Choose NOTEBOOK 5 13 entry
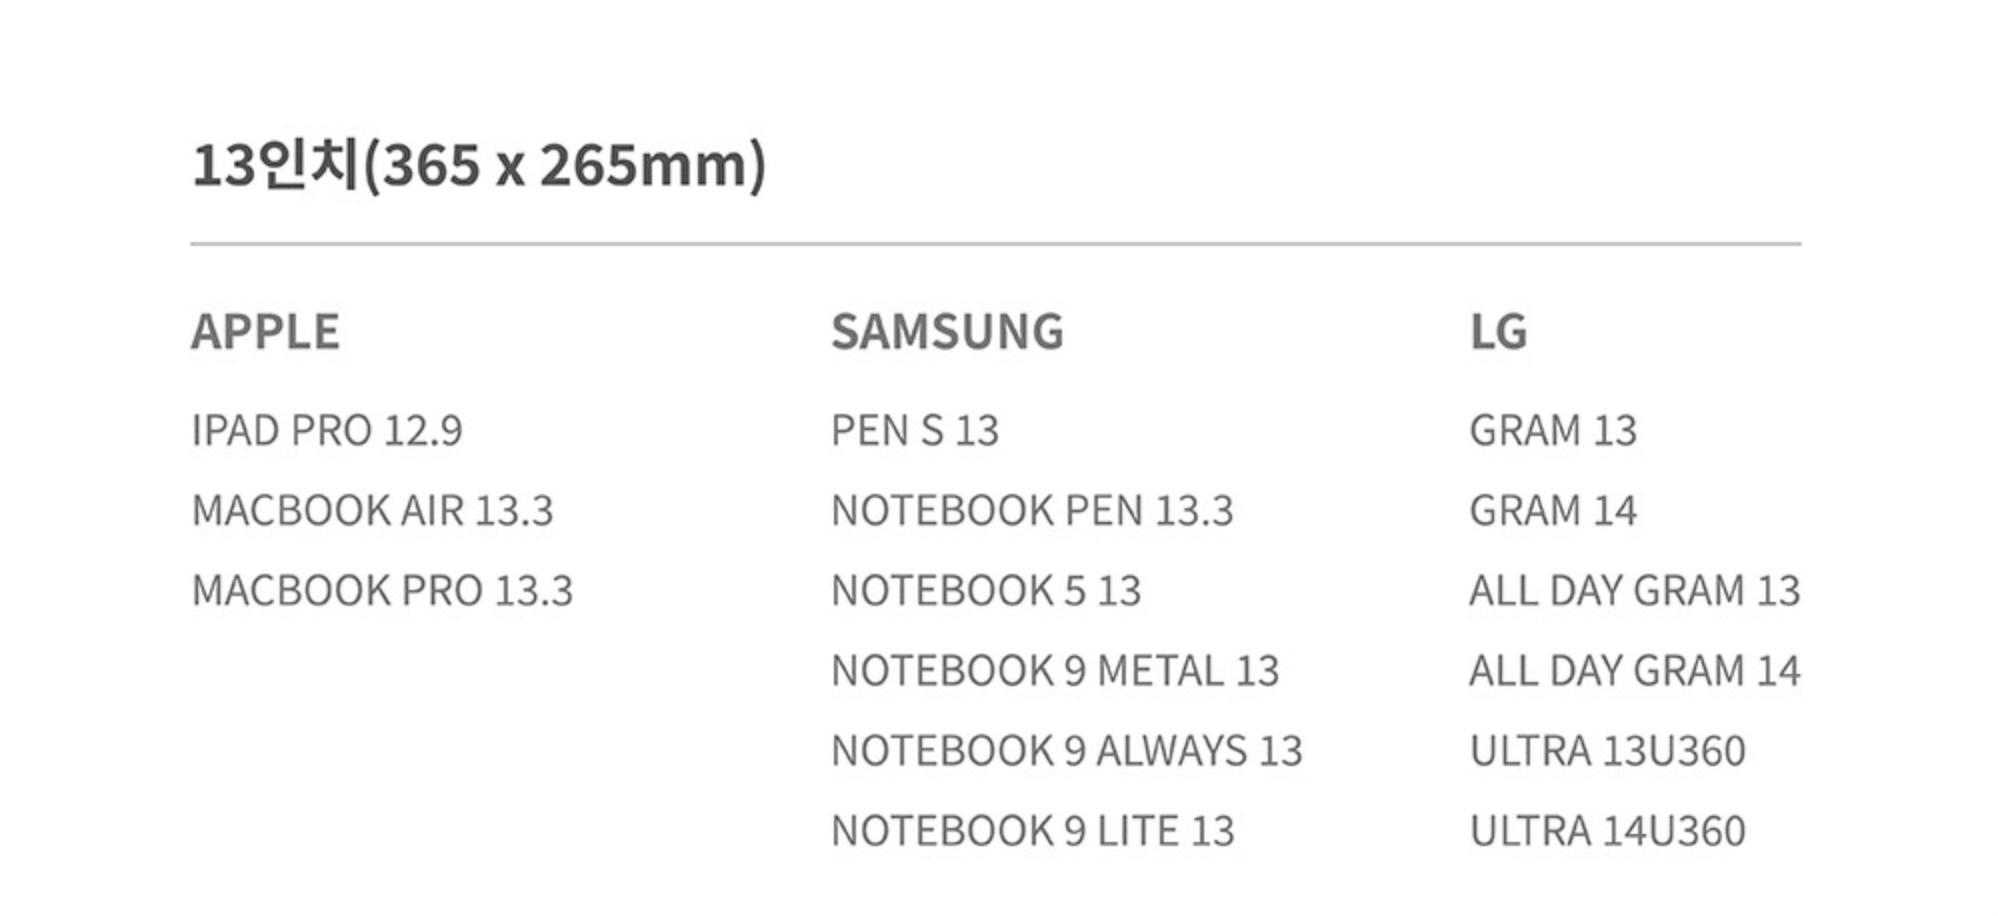 (x=986, y=591)
